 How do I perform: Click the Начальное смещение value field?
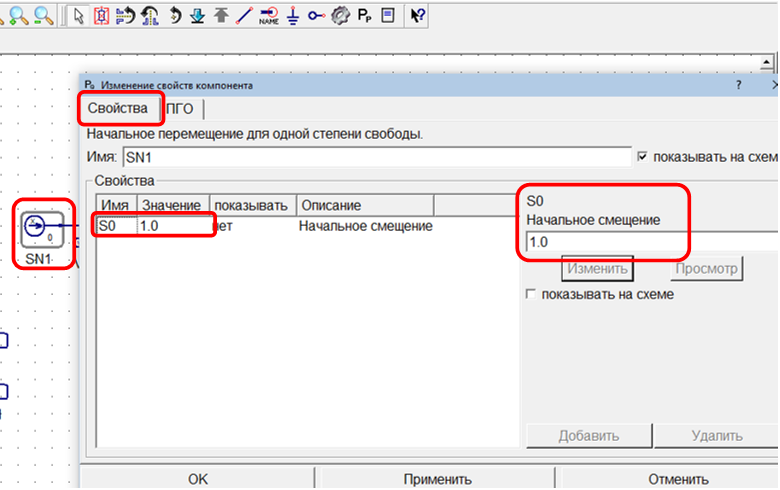click(x=650, y=242)
